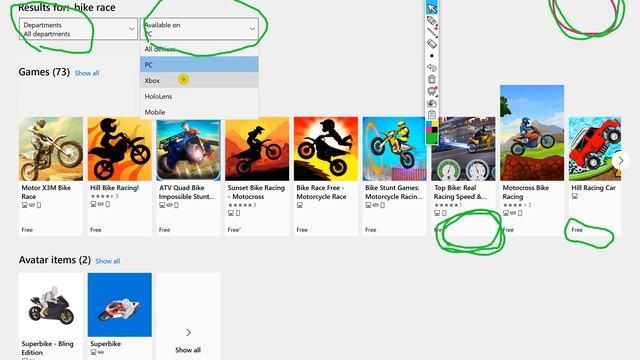Click the Free price under Bike Race Free
This screenshot has height=360, width=640.
(x=302, y=230)
